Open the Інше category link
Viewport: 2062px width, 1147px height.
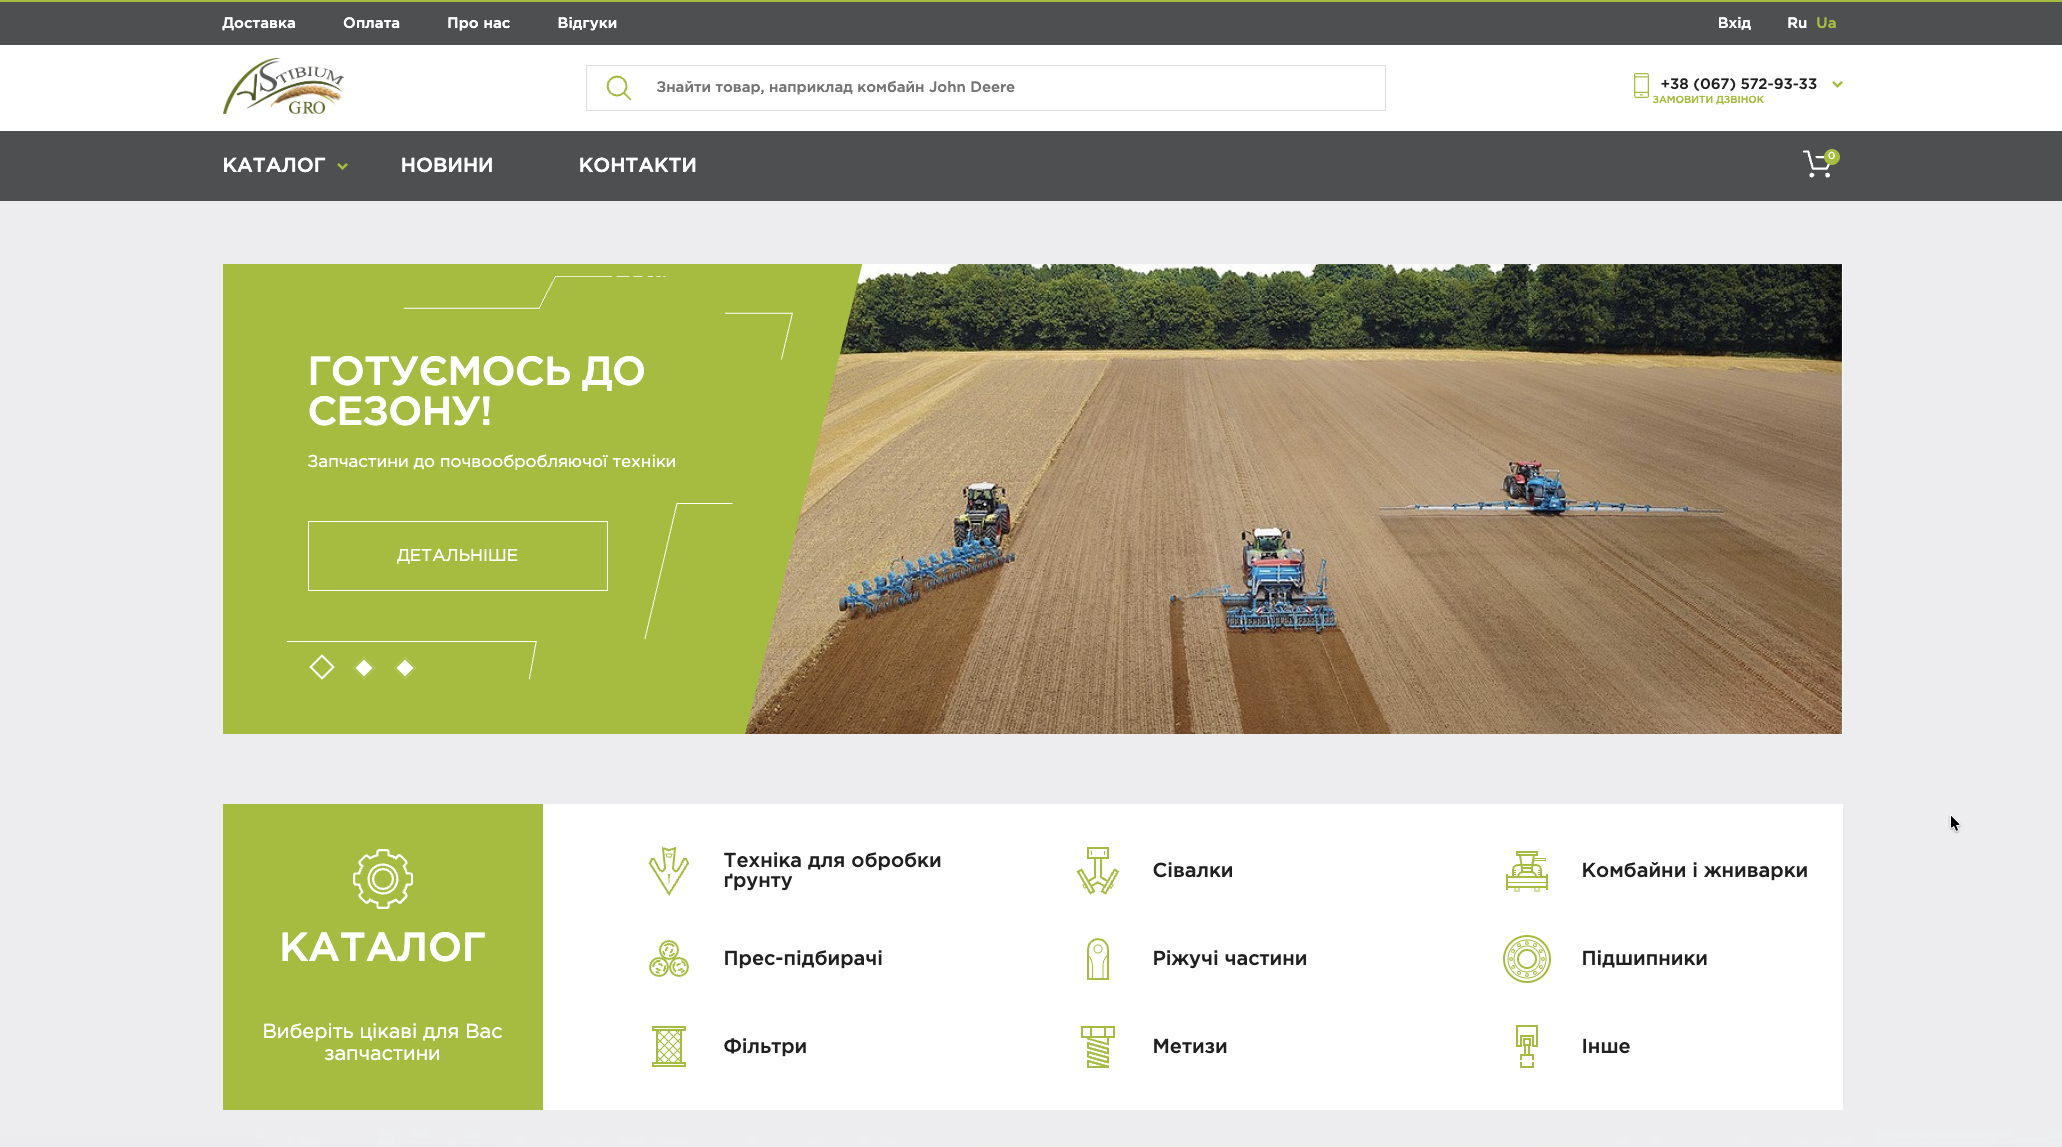[x=1605, y=1047]
